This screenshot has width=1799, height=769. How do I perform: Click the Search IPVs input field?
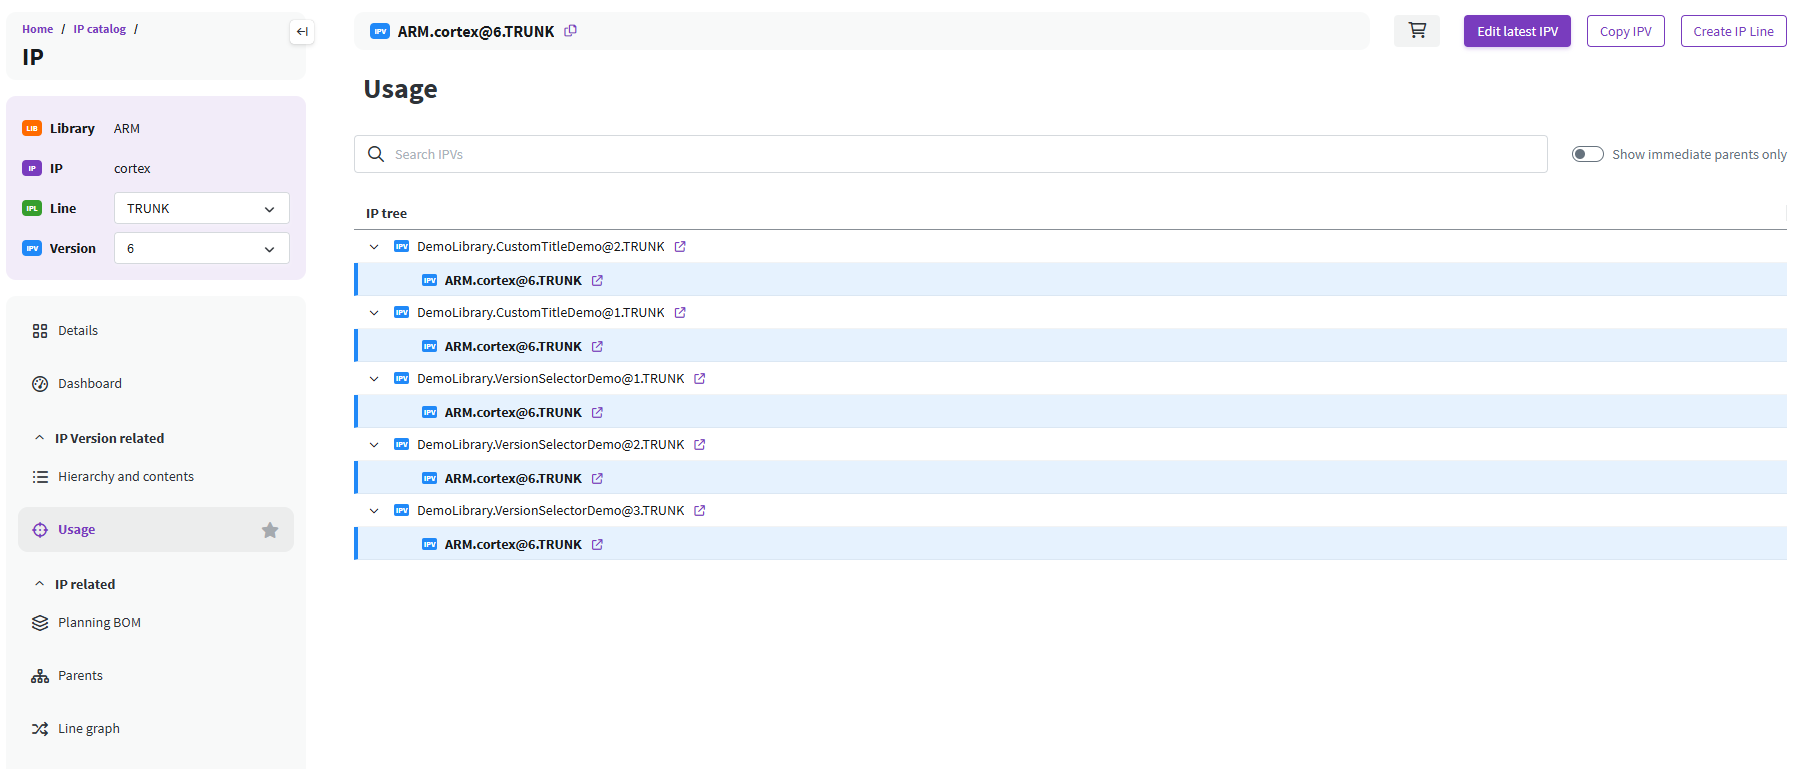[x=950, y=154]
